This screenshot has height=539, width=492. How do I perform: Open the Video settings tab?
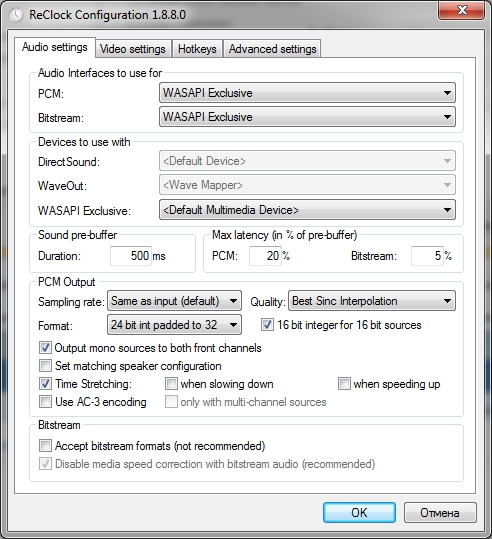tap(133, 49)
